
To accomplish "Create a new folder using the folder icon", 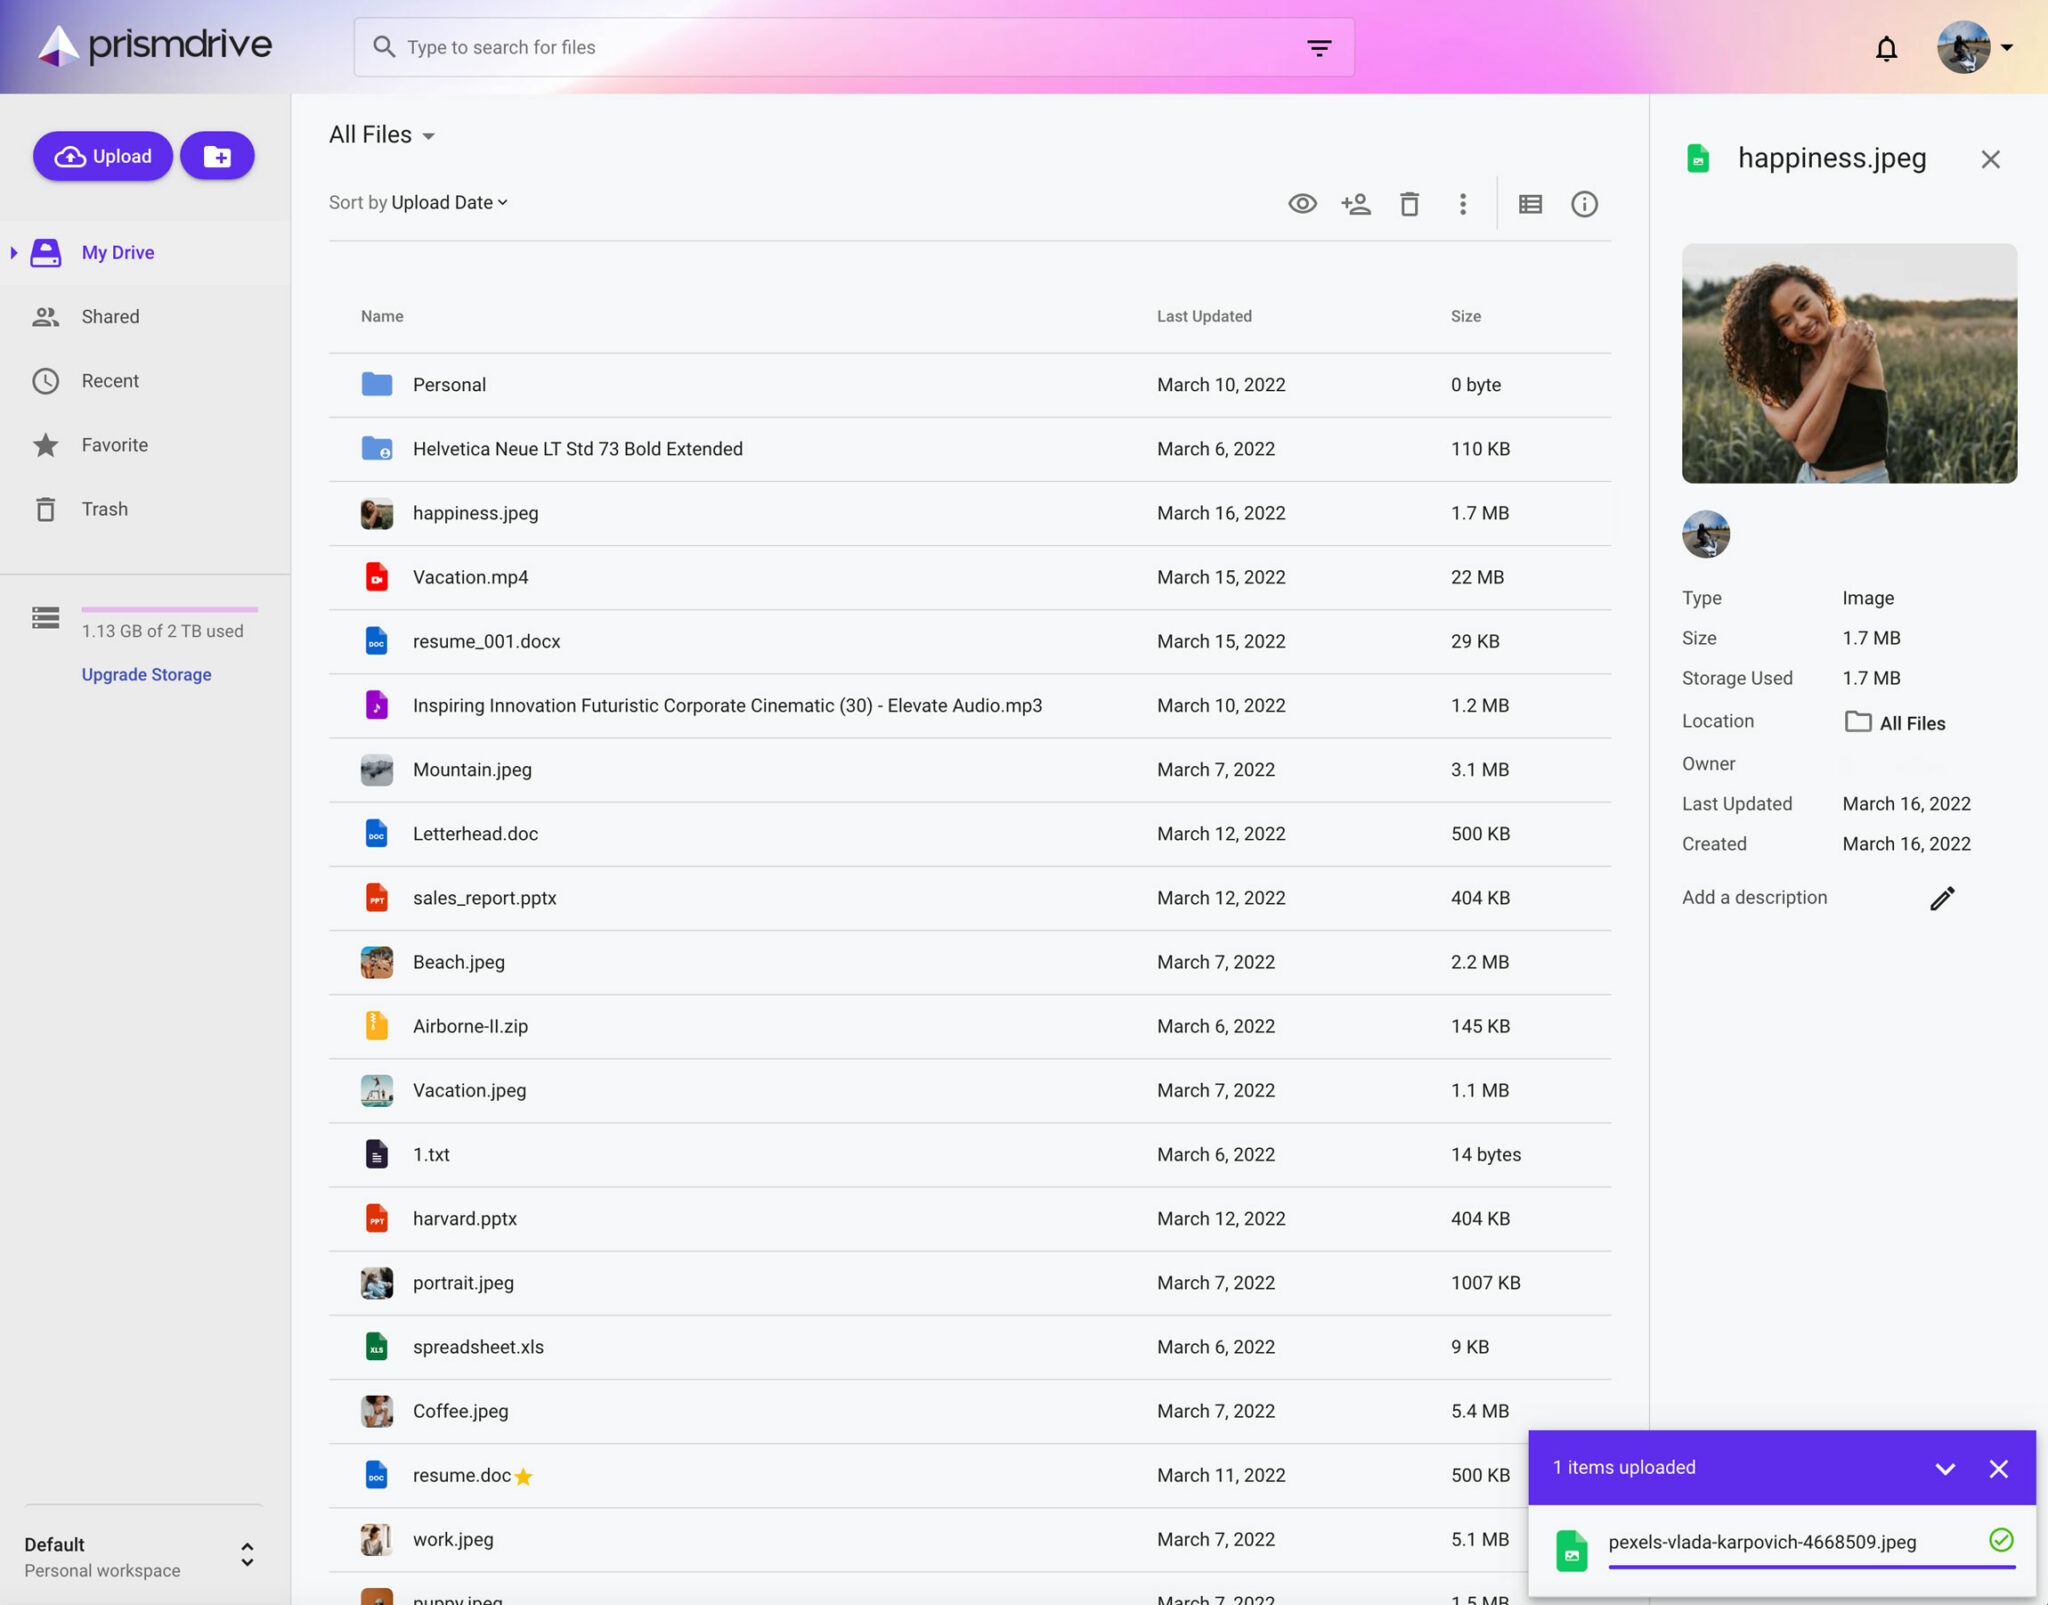I will point(217,155).
